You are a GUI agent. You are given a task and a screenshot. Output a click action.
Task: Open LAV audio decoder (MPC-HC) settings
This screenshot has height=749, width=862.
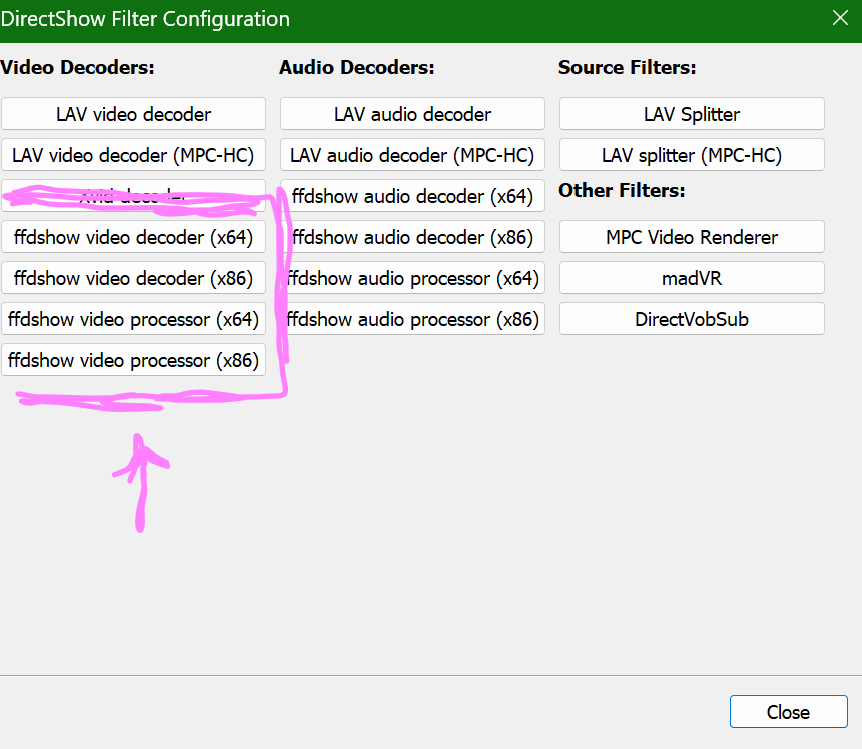(412, 155)
